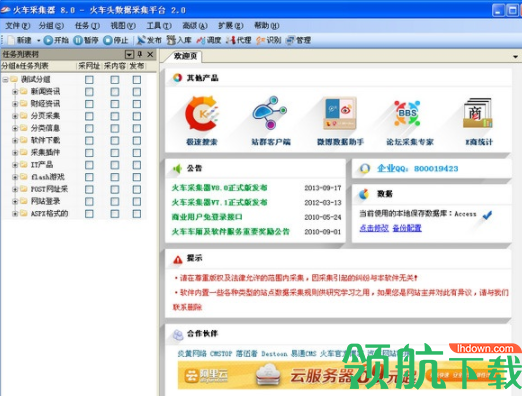522x396 pixels.
Task: Click the 点击修改 database link
Action: [374, 228]
